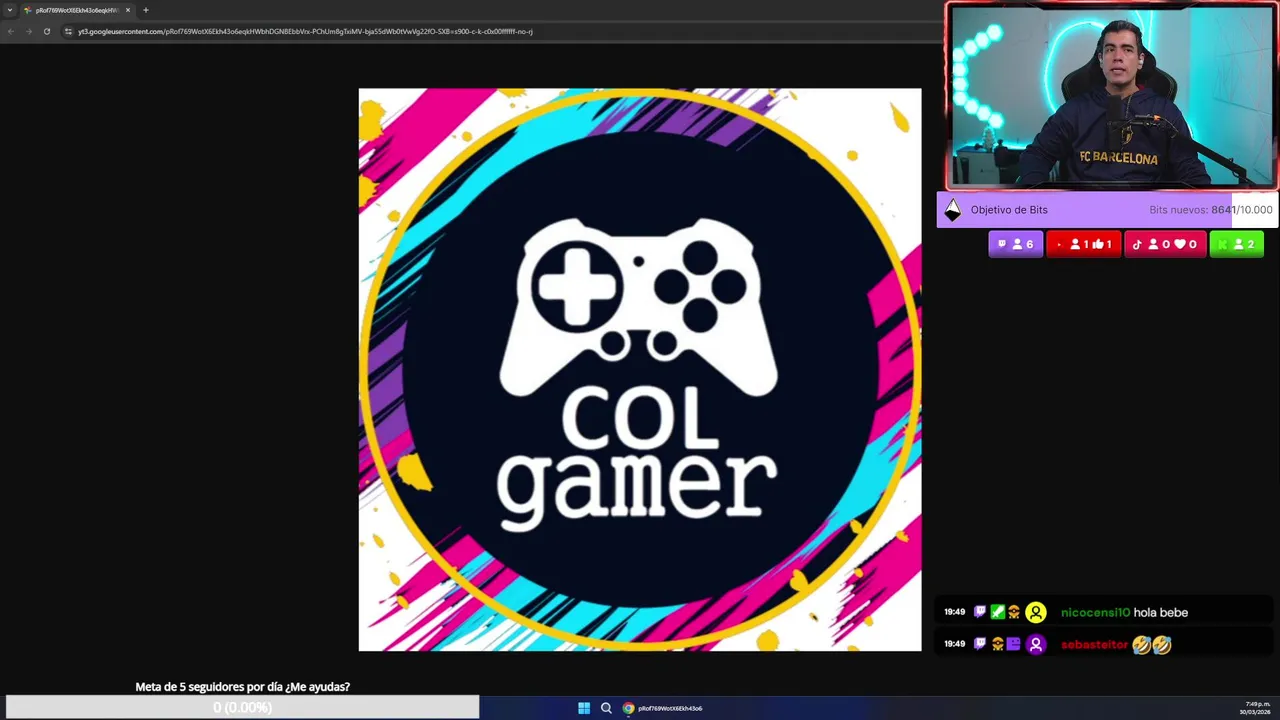
Task: Click the nicocensi10 chat username
Action: coord(1095,612)
